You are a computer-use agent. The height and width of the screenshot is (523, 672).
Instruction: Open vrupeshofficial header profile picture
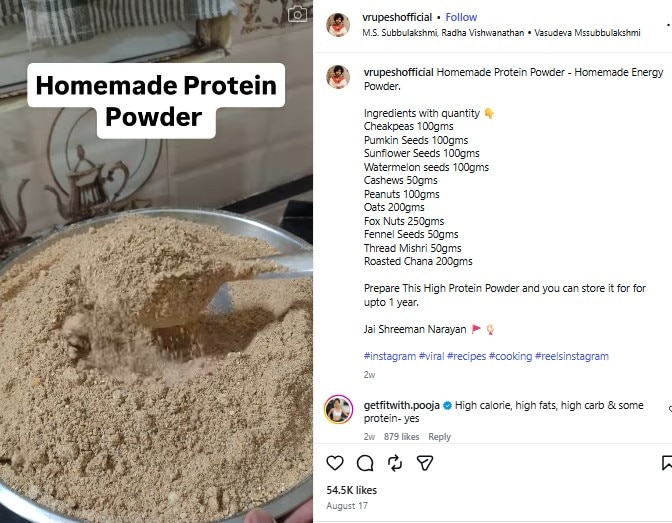coord(338,24)
